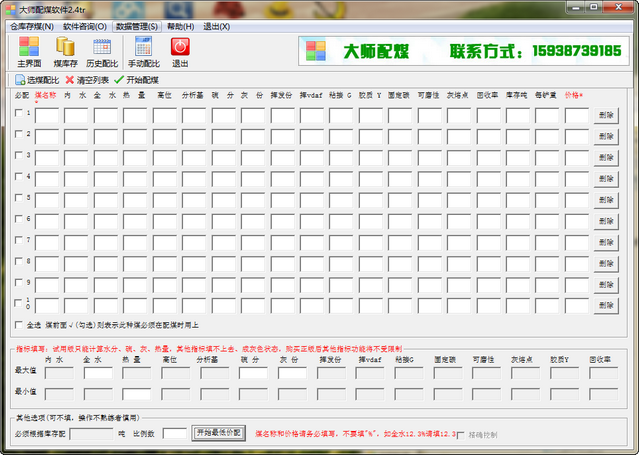Image resolution: width=639 pixels, height=455 pixels.
Task: Click the 内水 field in row 2
Action: click(76, 137)
